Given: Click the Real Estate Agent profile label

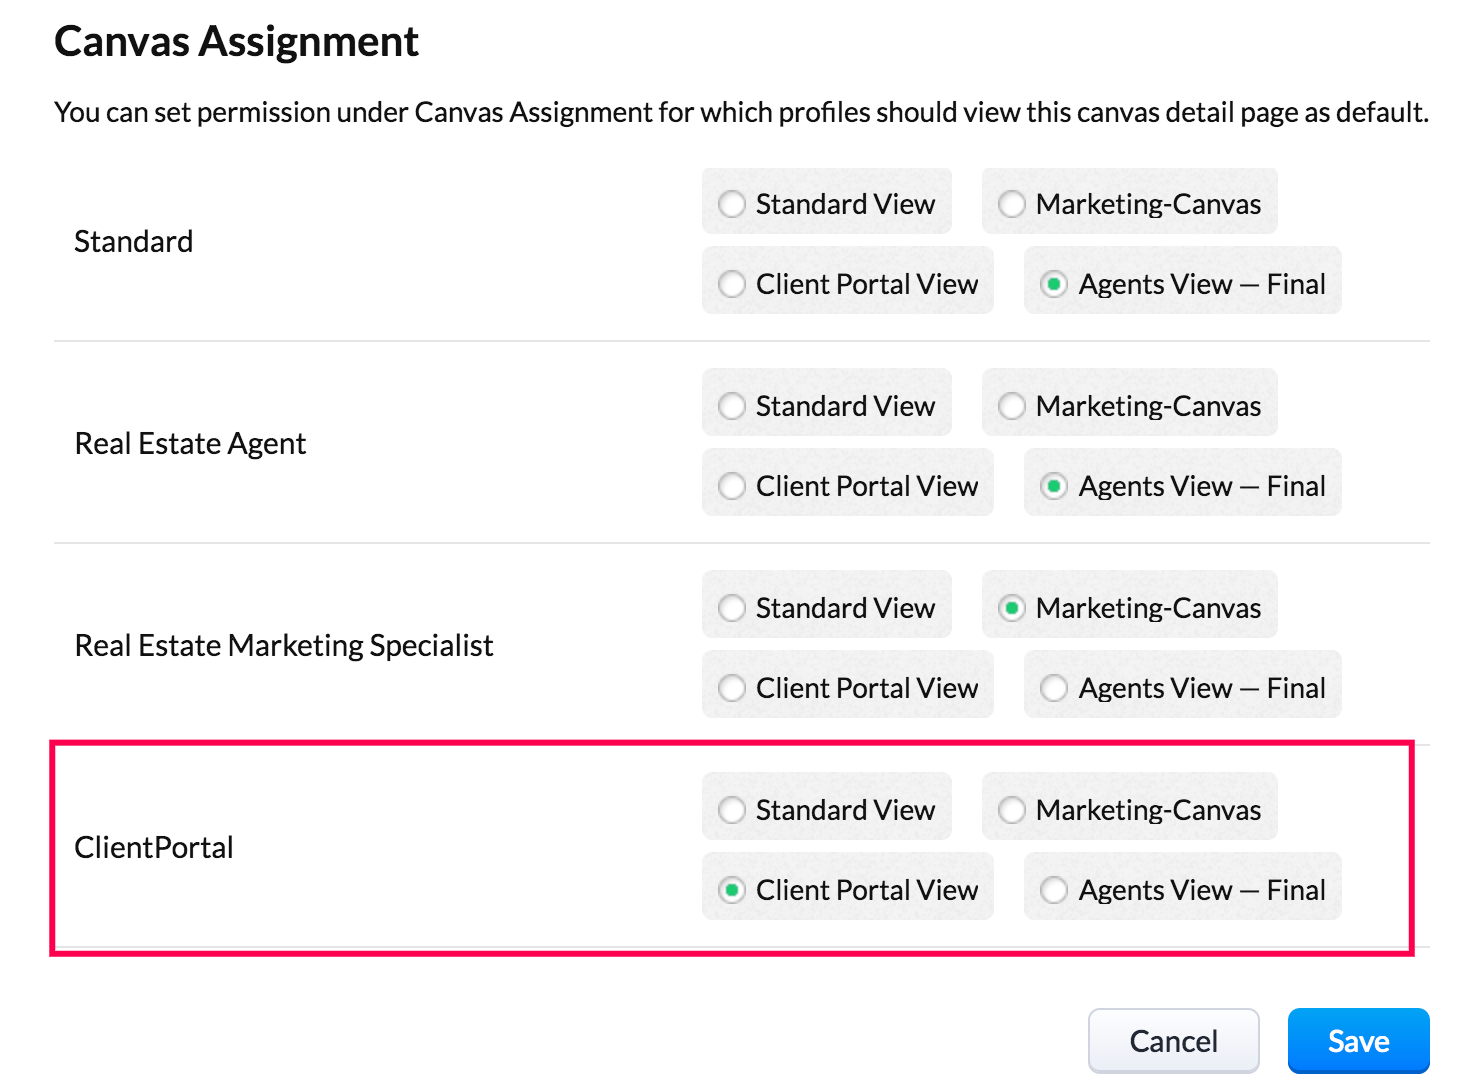Looking at the screenshot, I should (190, 444).
